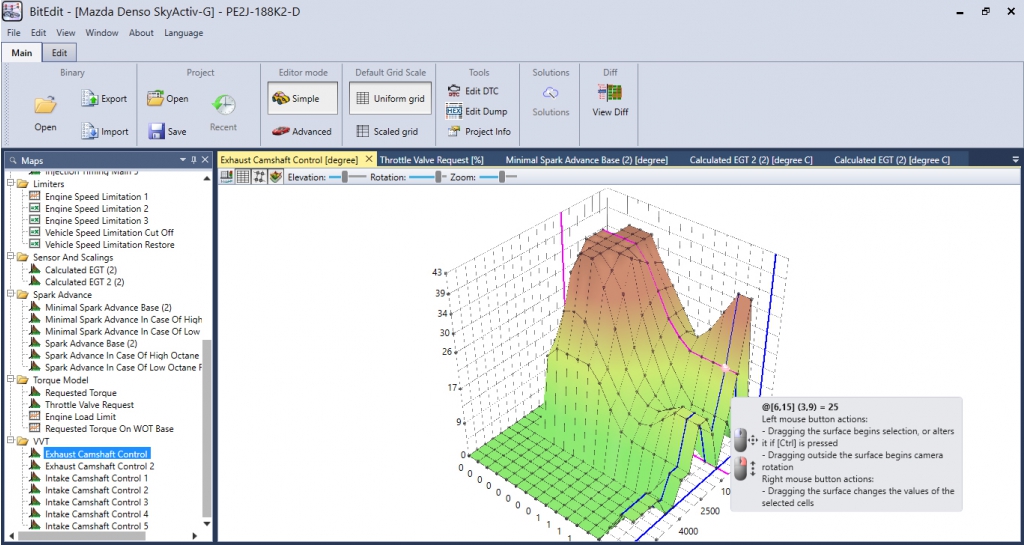Open a project via Project Open icon
1024x545 pixels.
coord(155,99)
